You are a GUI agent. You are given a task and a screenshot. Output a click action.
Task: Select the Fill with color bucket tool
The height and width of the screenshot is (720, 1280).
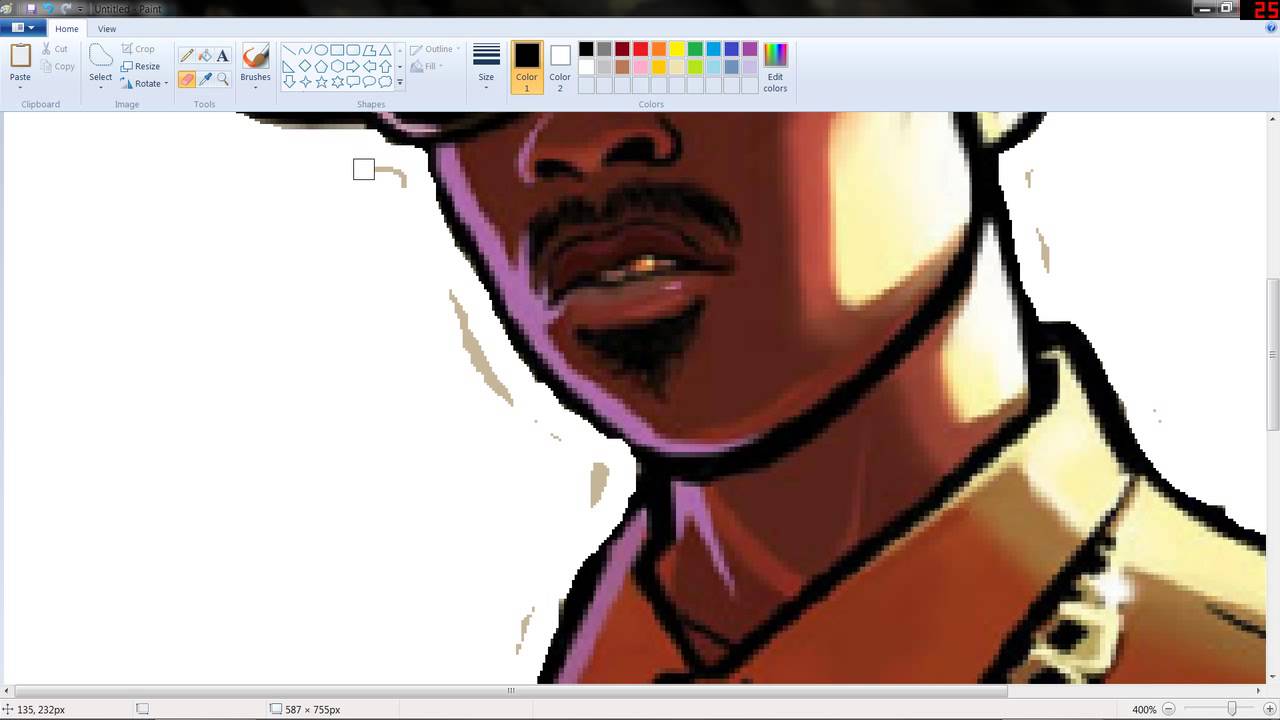pyautogui.click(x=205, y=56)
